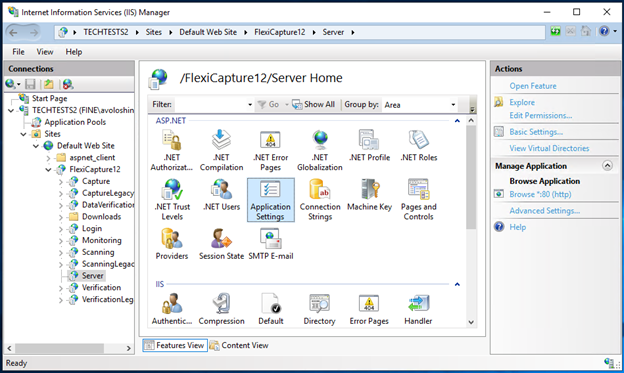Open the Help question mark icon in address bar
The height and width of the screenshot is (373, 624).
[604, 31]
